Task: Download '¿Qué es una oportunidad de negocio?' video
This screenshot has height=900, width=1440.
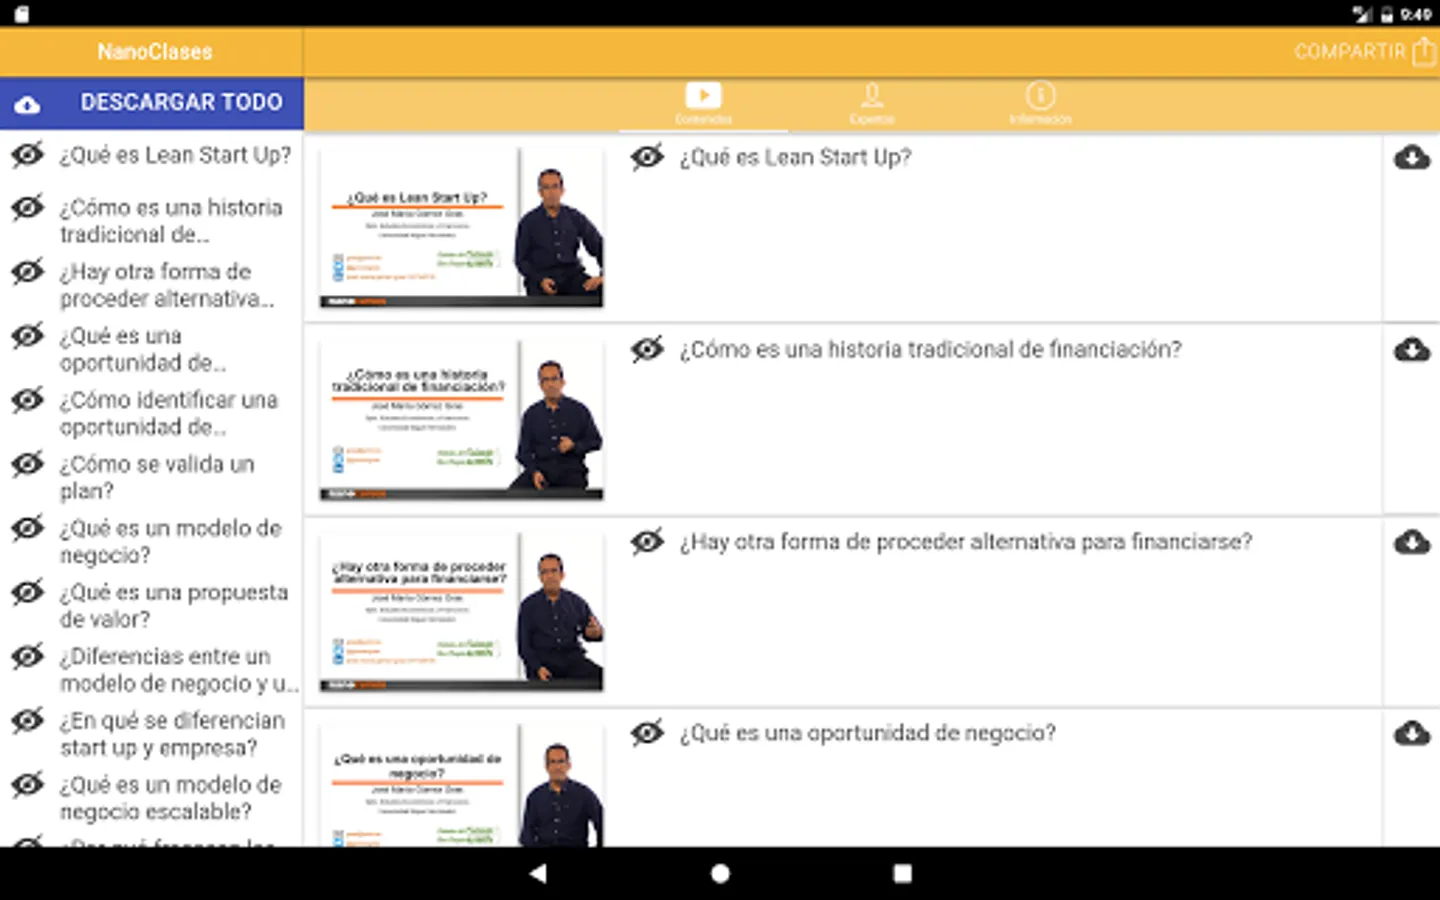Action: (1411, 733)
